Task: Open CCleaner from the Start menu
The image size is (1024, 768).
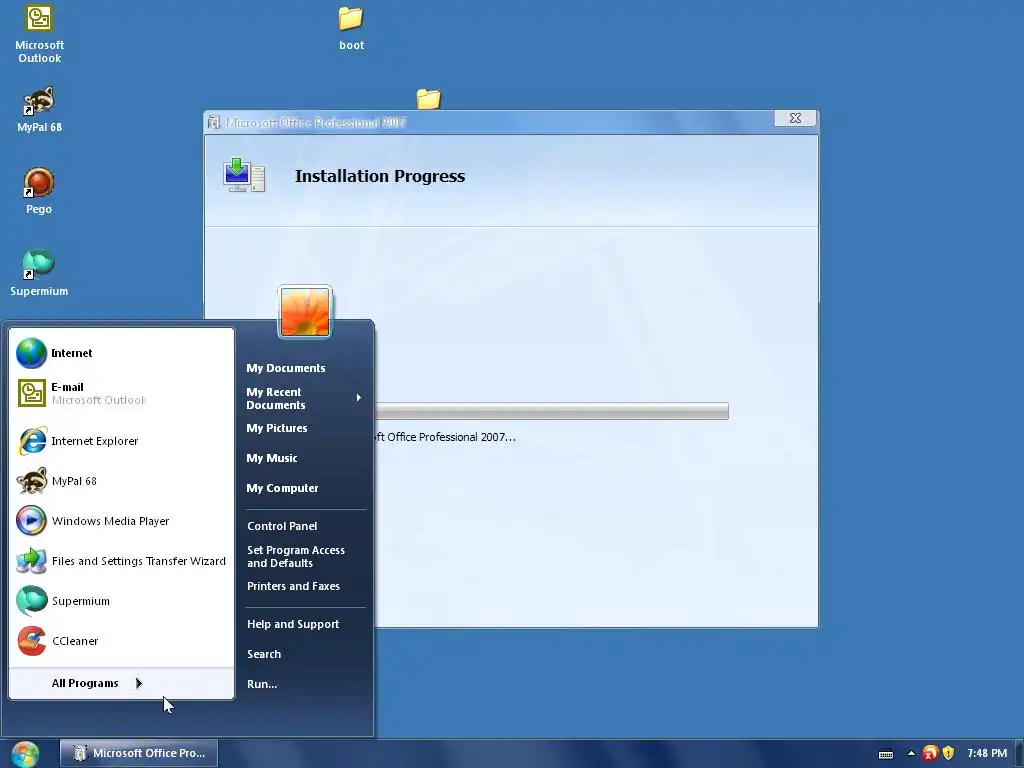Action: pyautogui.click(x=121, y=641)
